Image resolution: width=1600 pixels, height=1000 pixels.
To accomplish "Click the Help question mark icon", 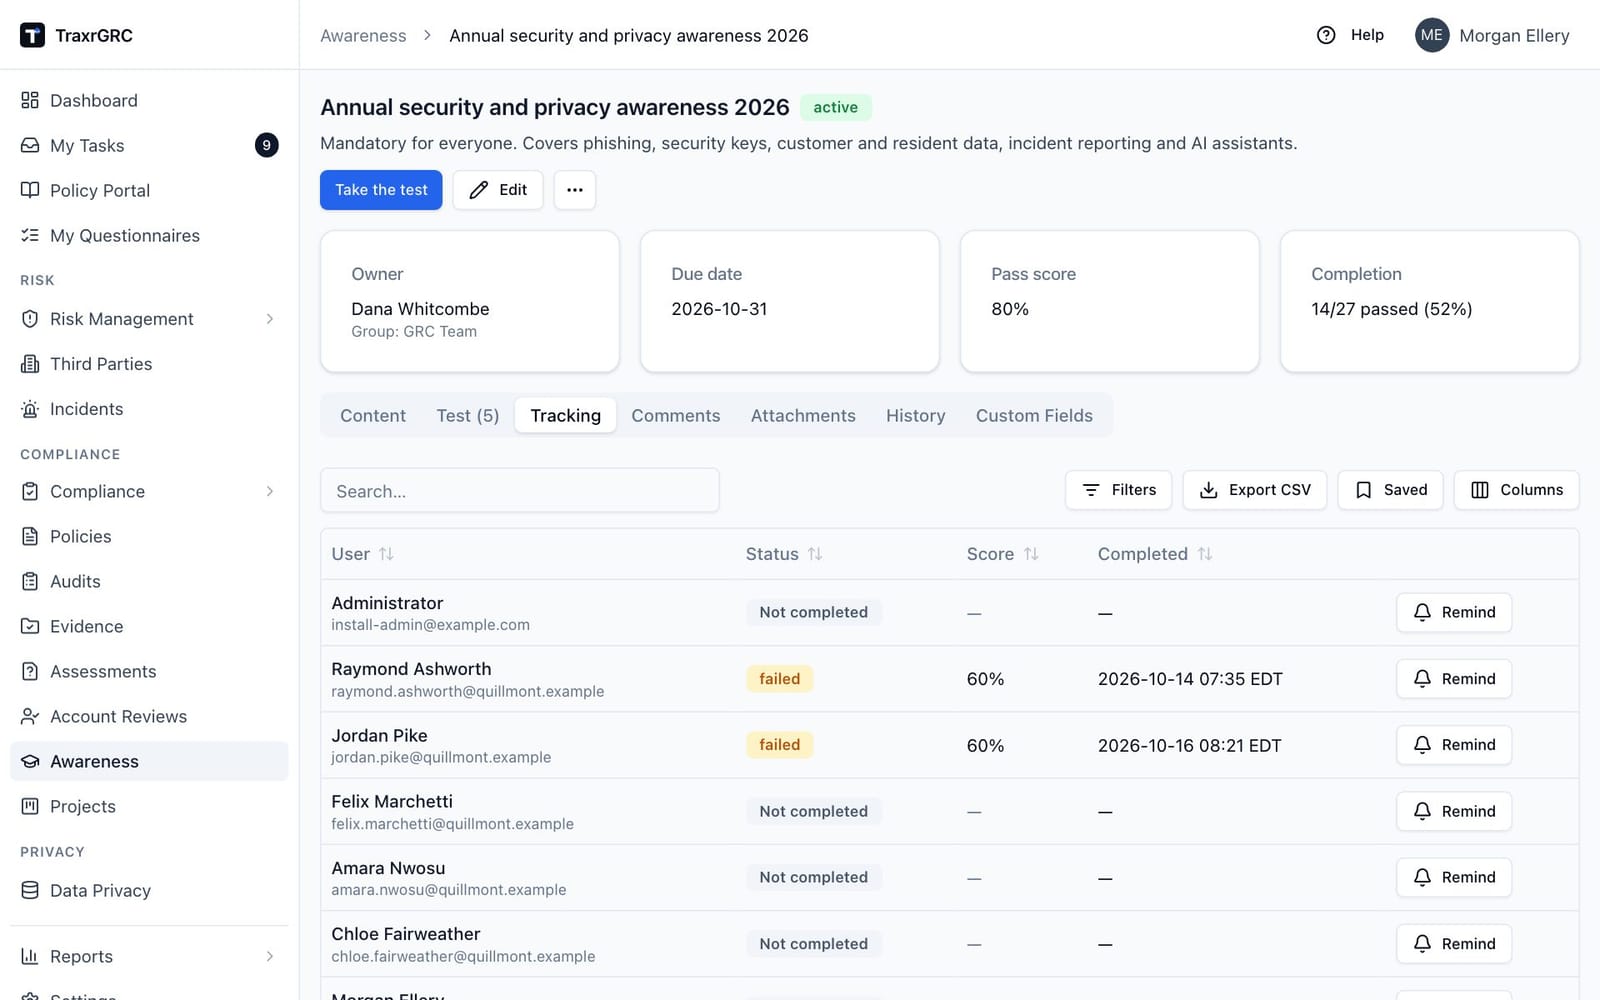I will click(x=1326, y=35).
